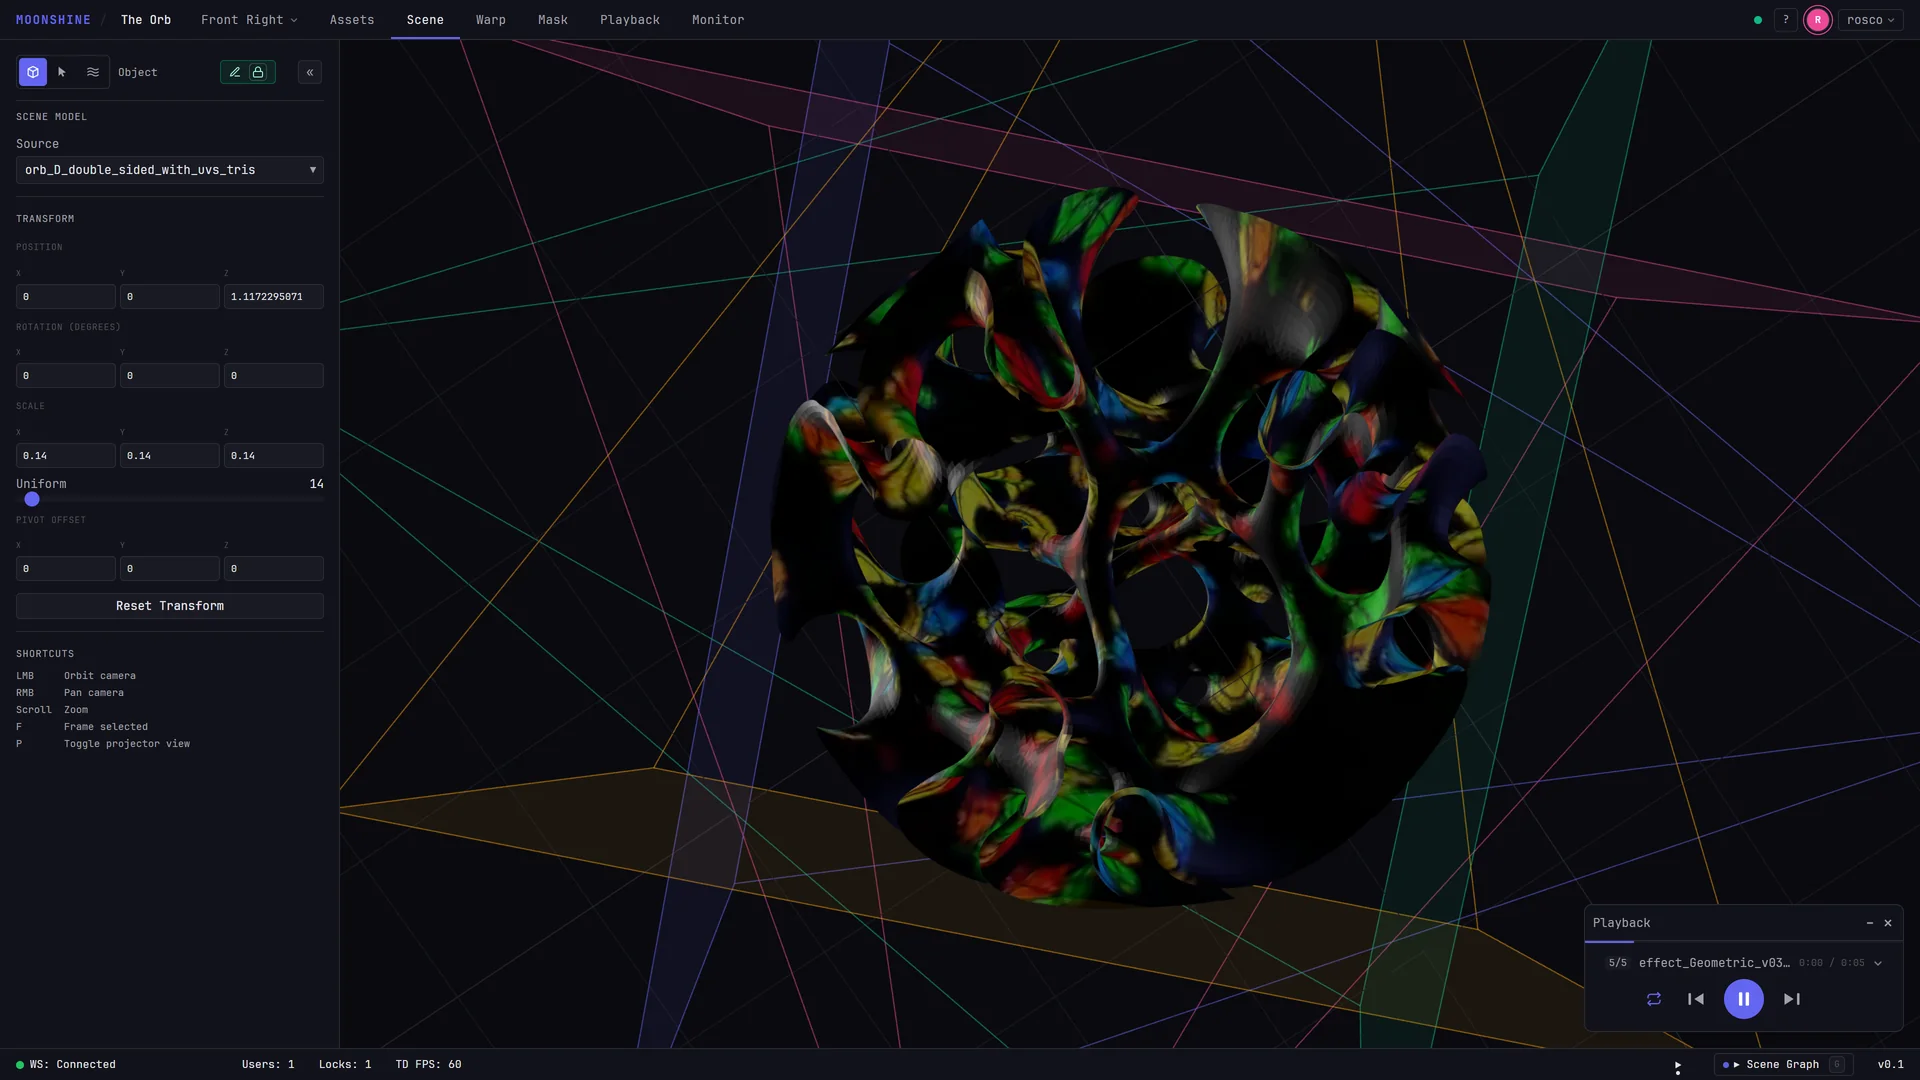
Task: Click the Orbit camera shortcut text
Action: point(100,676)
